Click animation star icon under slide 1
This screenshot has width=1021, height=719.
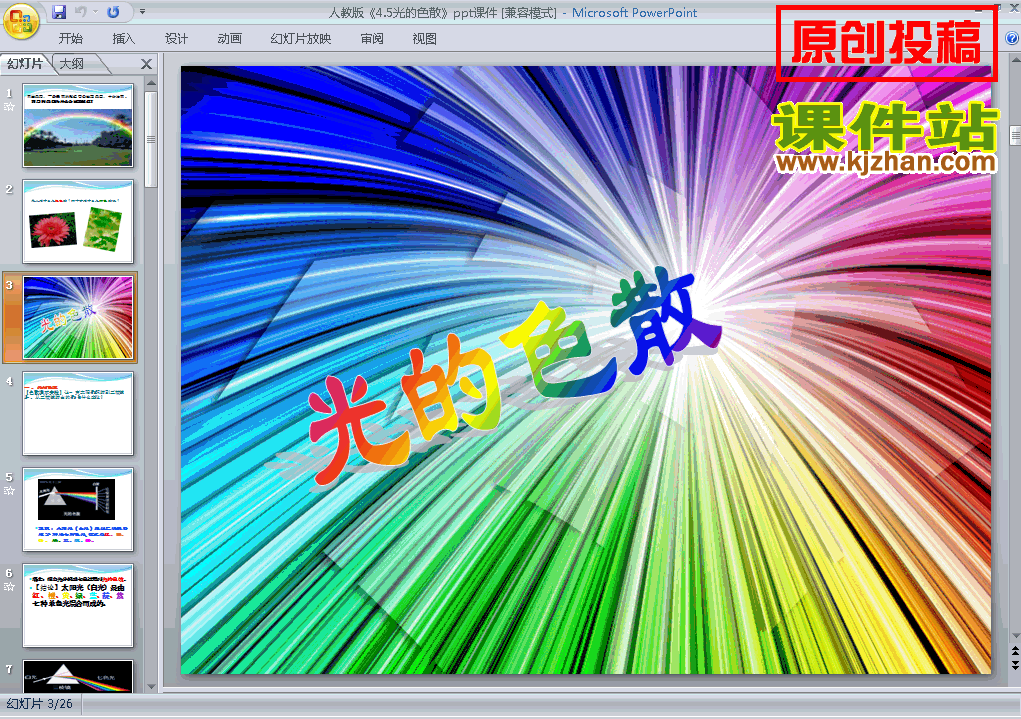pyautogui.click(x=9, y=107)
